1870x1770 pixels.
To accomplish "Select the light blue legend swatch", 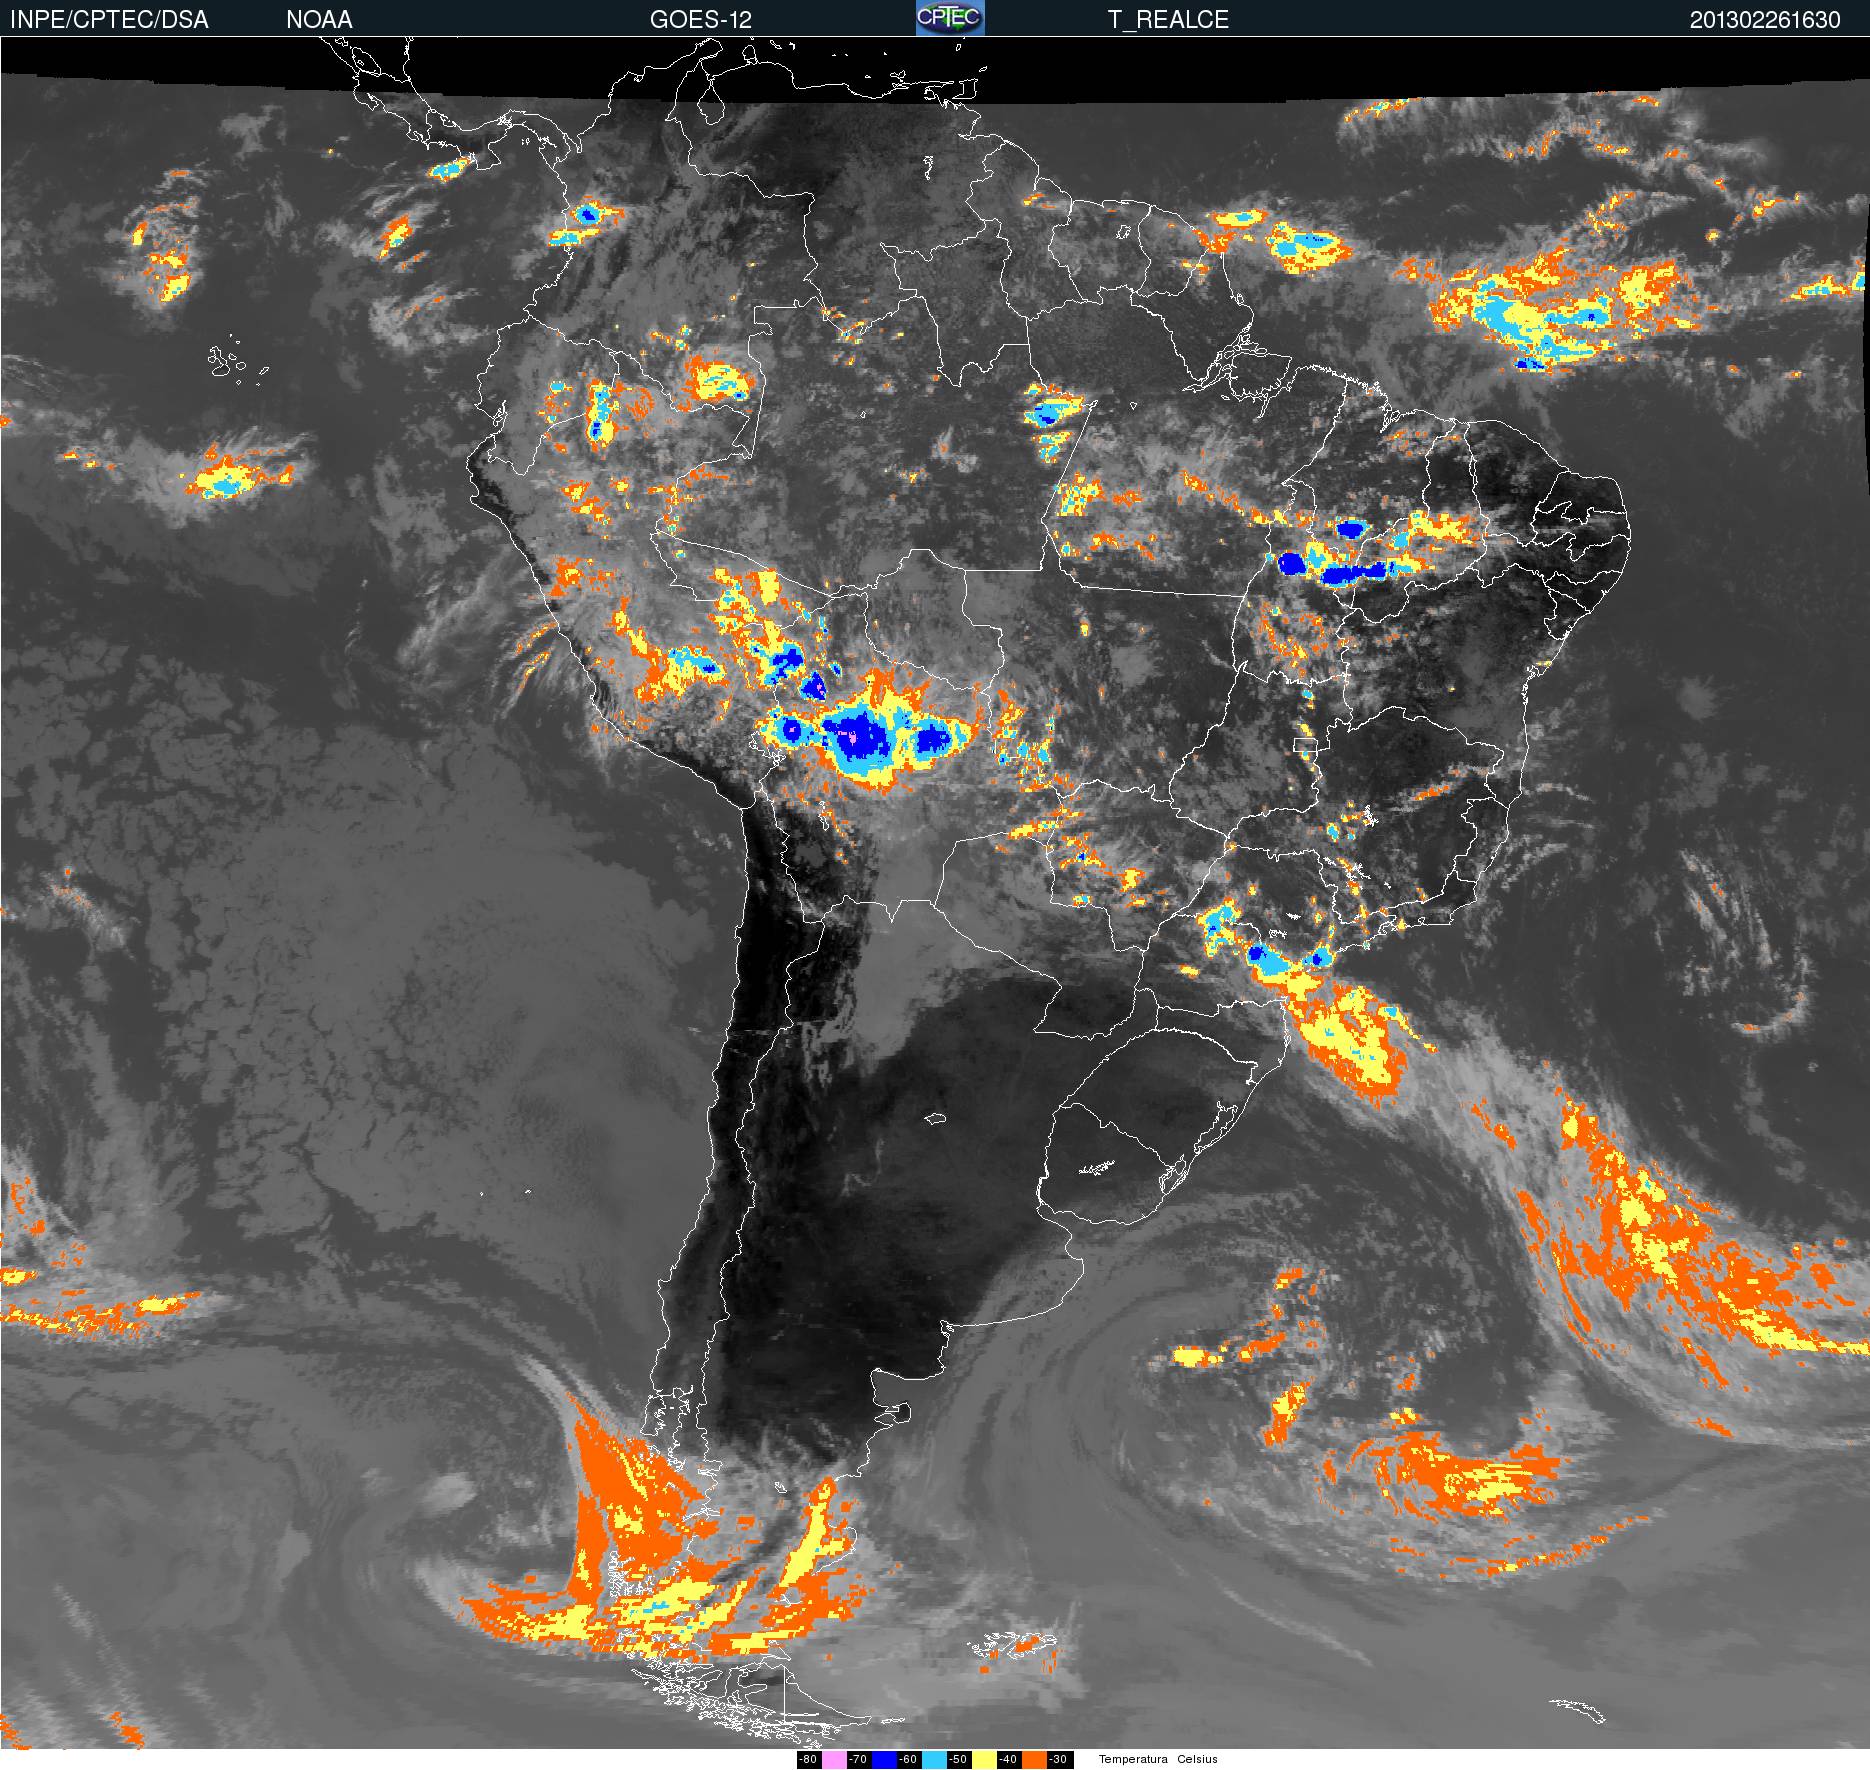I will (934, 1760).
